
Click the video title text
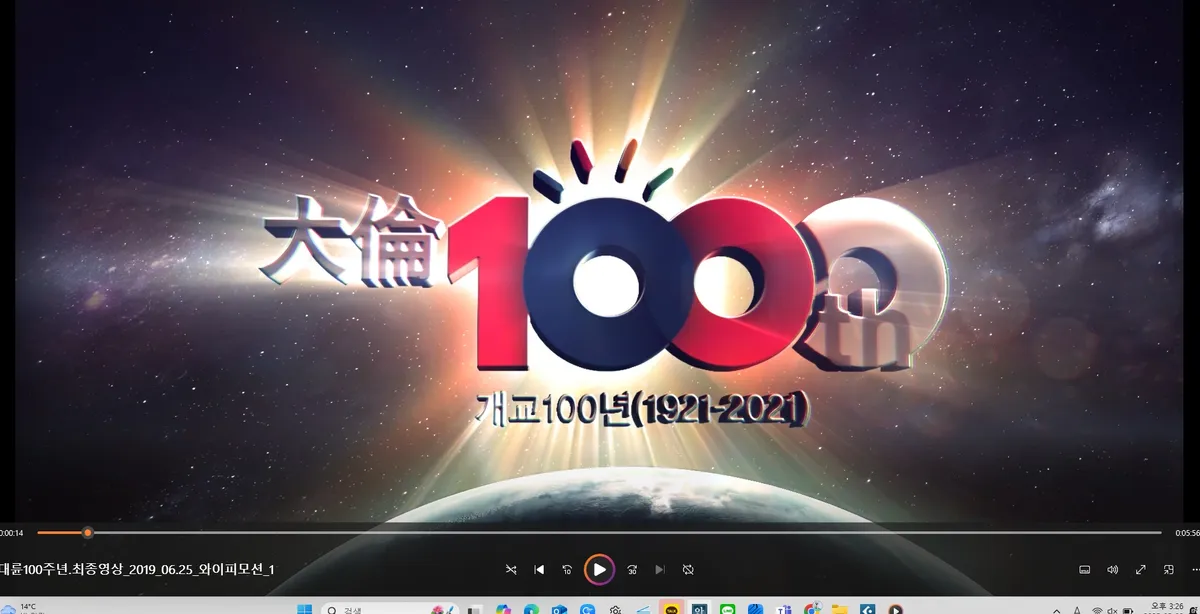pos(137,569)
